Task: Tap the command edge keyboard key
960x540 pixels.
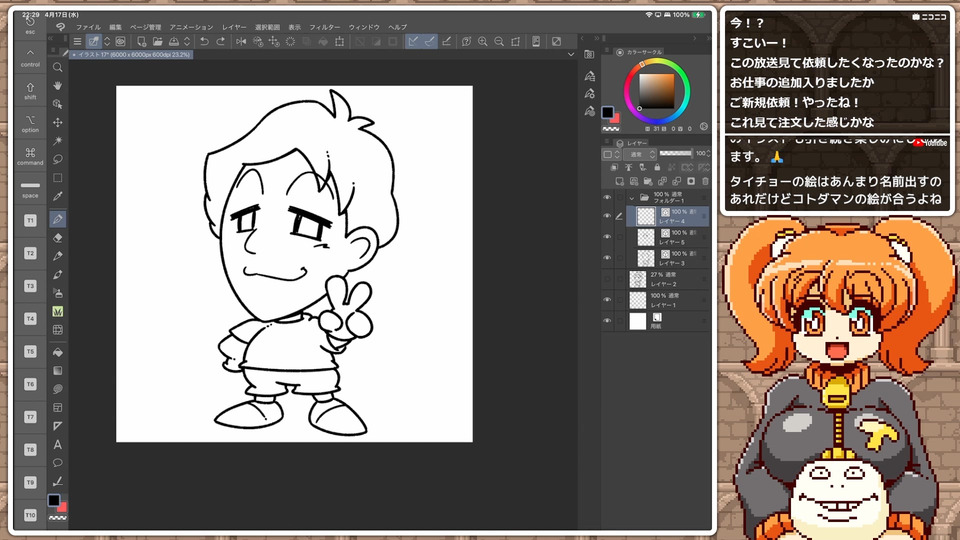Action: click(x=30, y=156)
